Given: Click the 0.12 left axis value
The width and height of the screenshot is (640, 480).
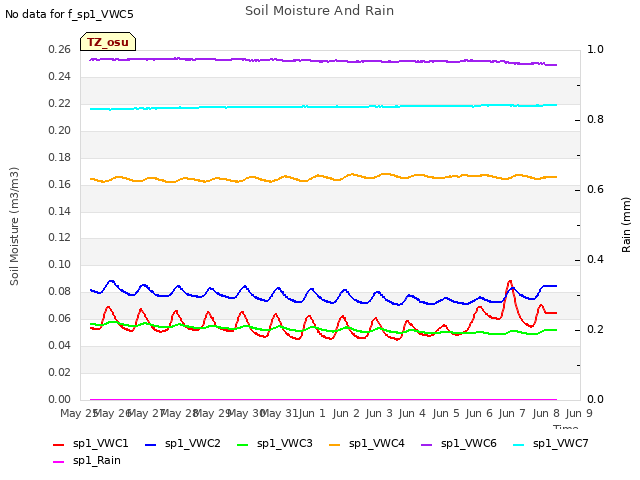Looking at the screenshot, I should 60,237.
